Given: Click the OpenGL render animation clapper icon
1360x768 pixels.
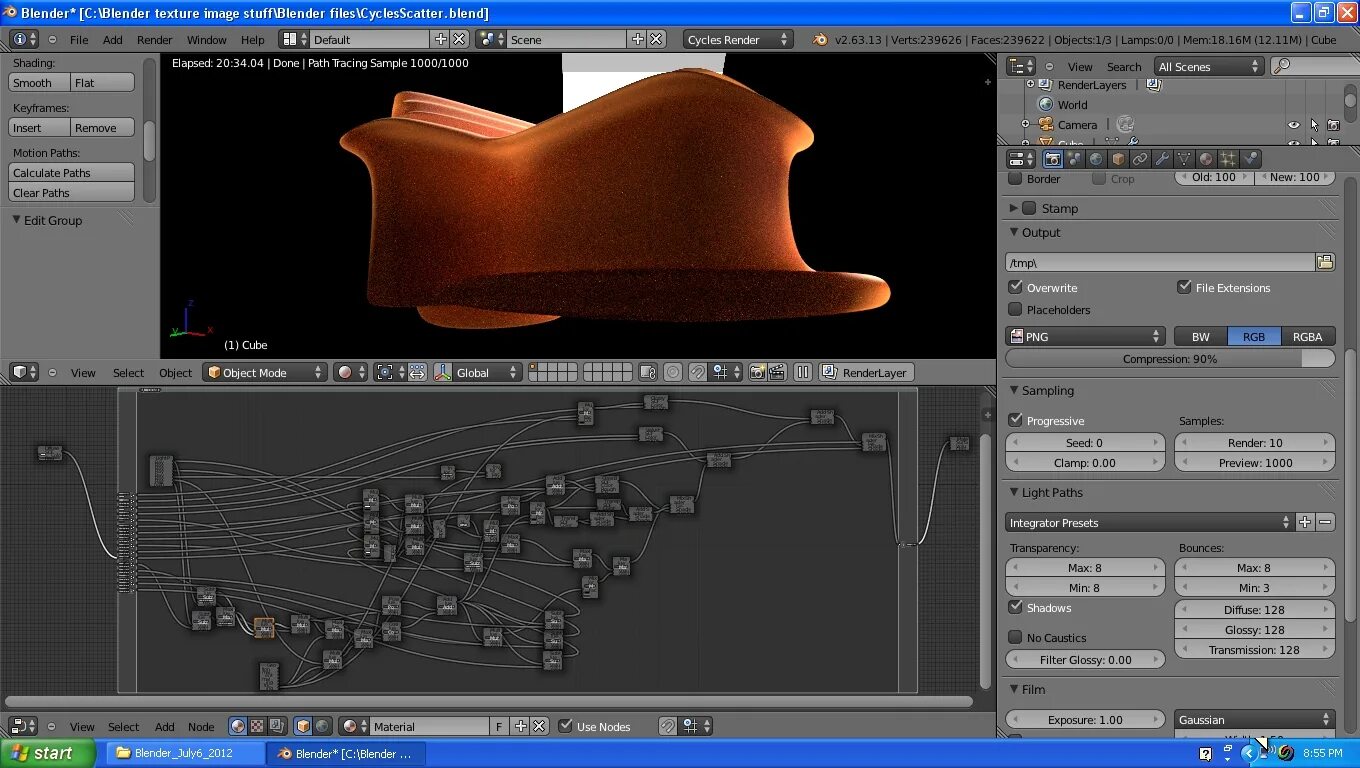Looking at the screenshot, I should tap(775, 372).
